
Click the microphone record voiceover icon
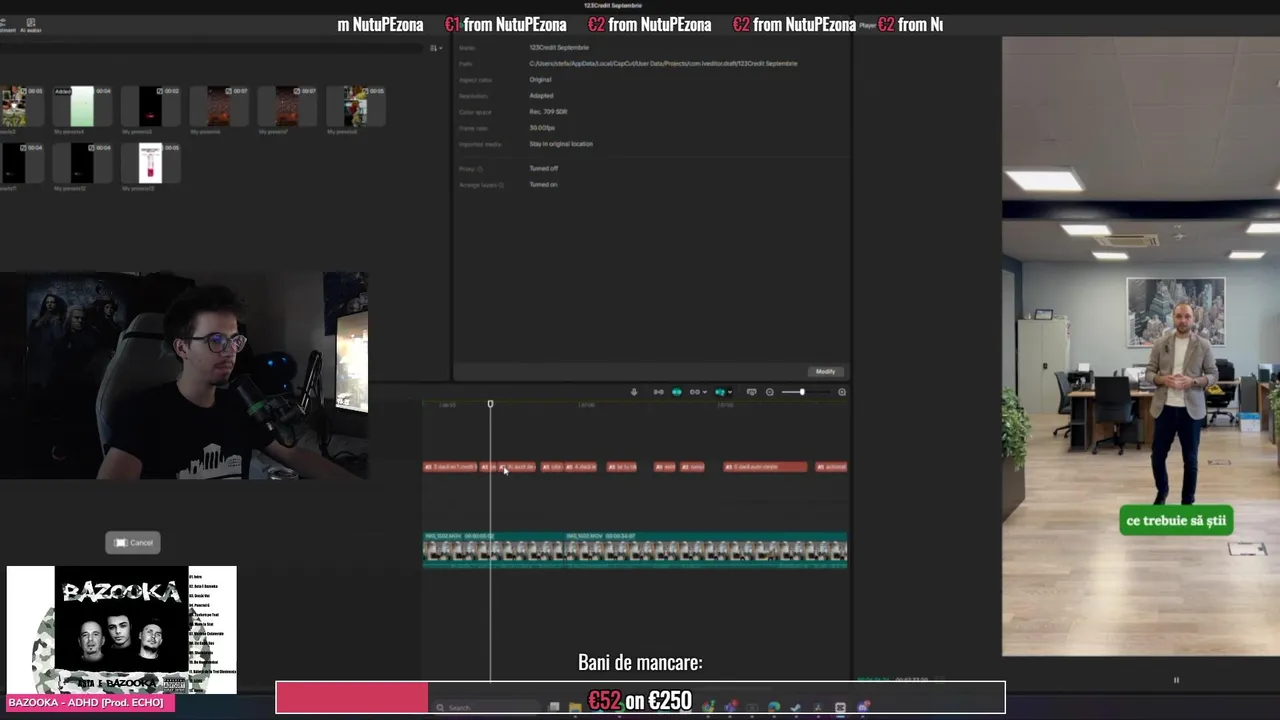634,392
